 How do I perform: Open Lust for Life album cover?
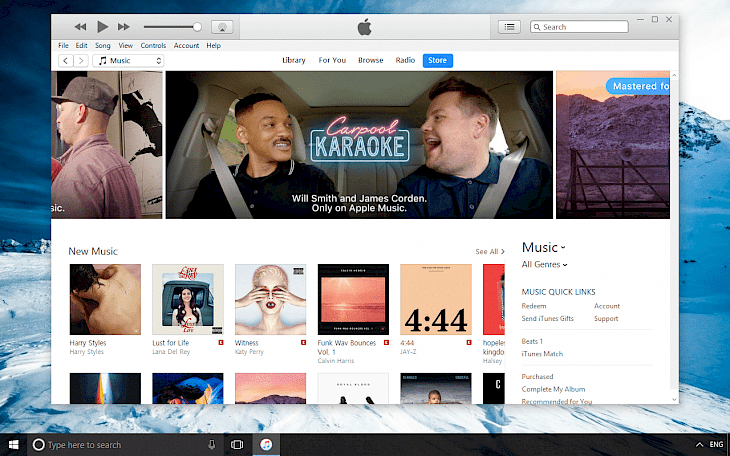coord(188,299)
